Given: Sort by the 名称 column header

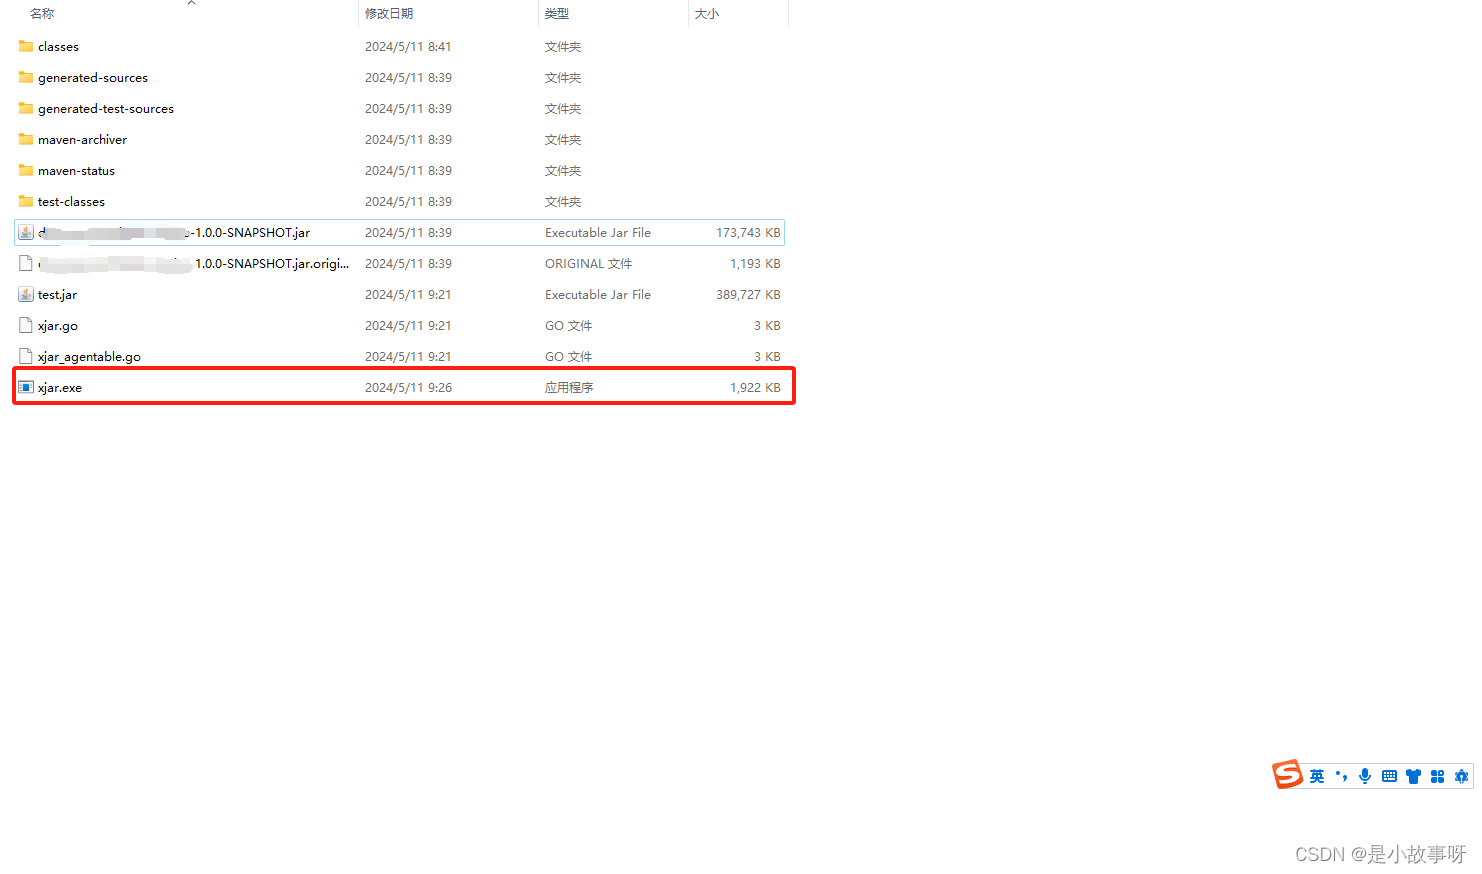Looking at the screenshot, I should 42,13.
